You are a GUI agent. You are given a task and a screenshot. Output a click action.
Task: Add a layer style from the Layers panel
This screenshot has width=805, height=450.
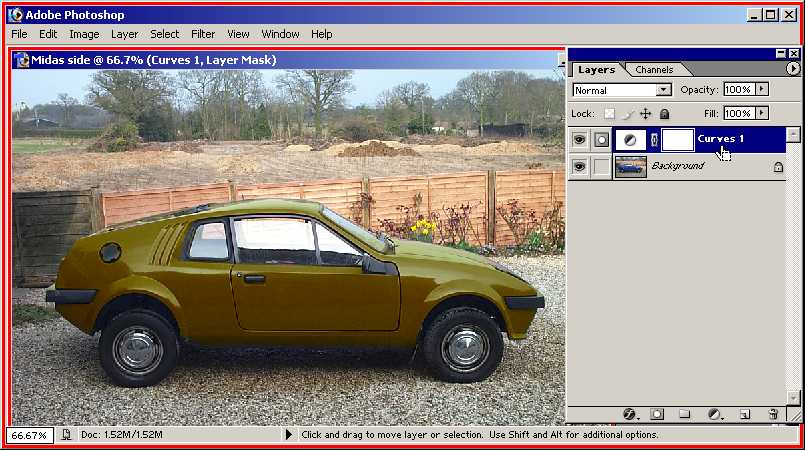(630, 413)
